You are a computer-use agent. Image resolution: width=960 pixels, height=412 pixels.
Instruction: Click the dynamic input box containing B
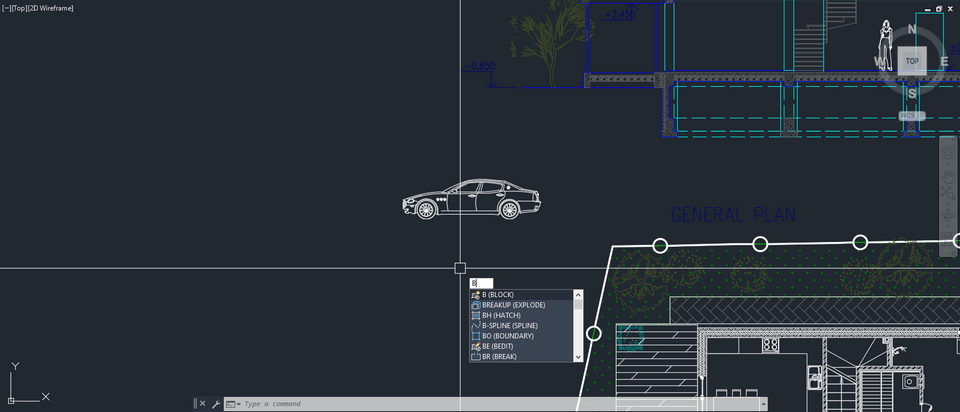point(481,283)
